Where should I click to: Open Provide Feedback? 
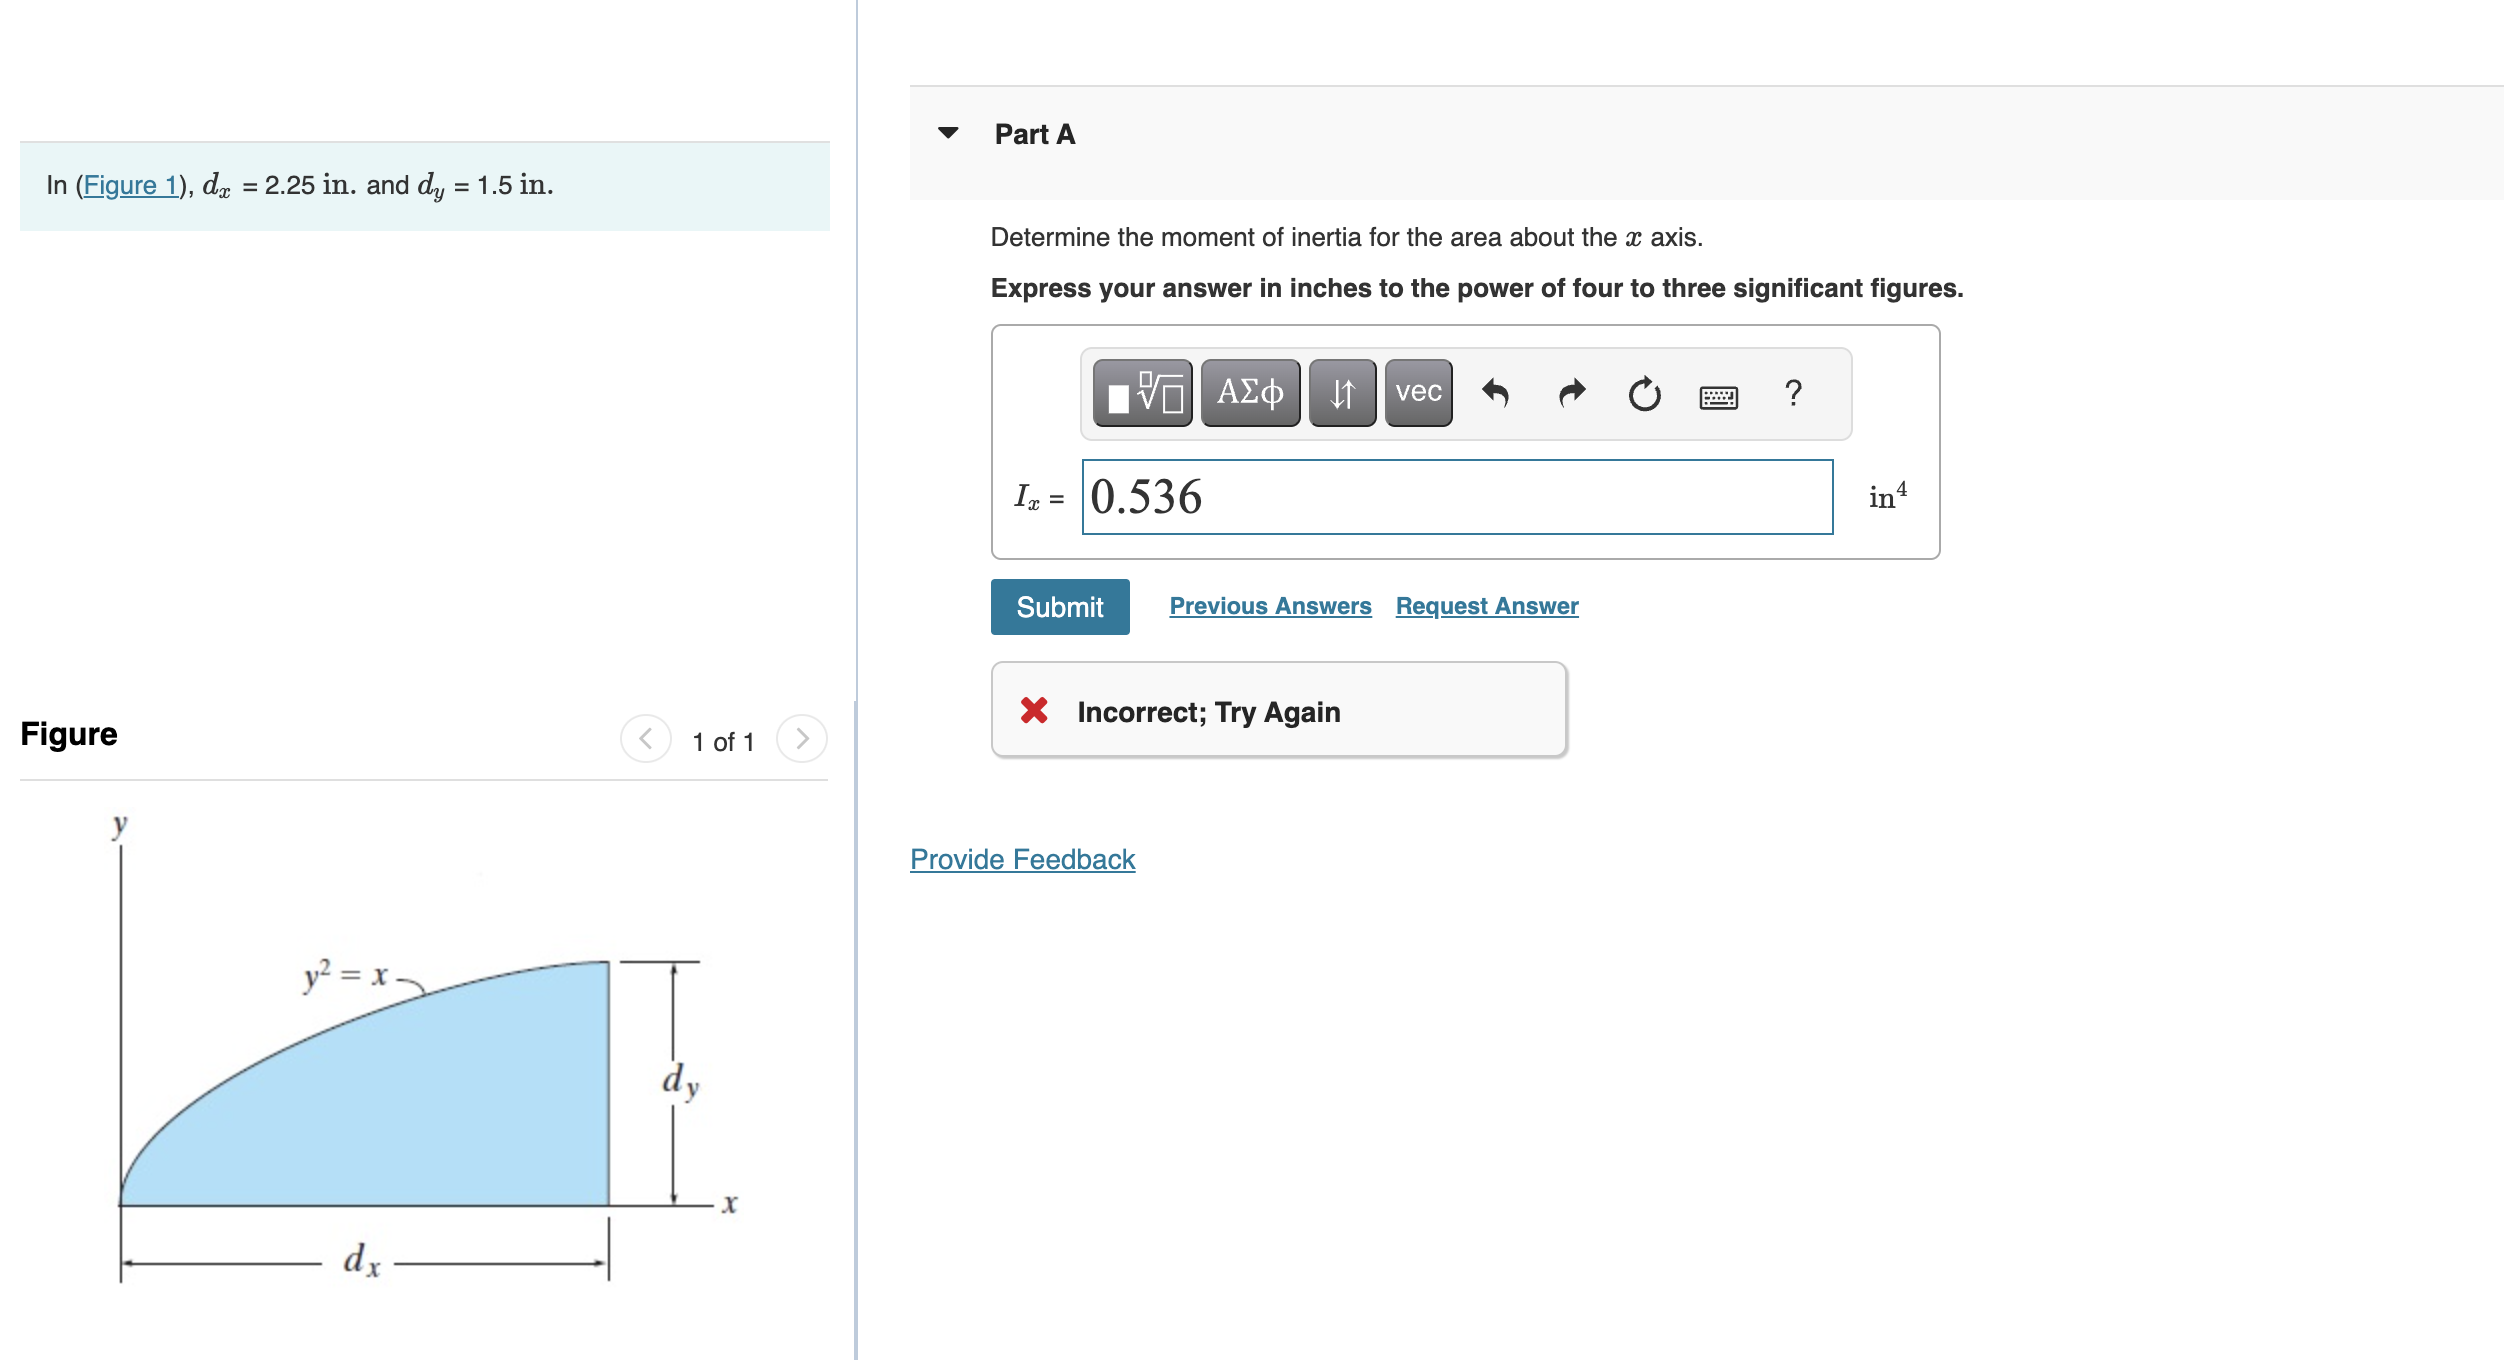(1021, 858)
